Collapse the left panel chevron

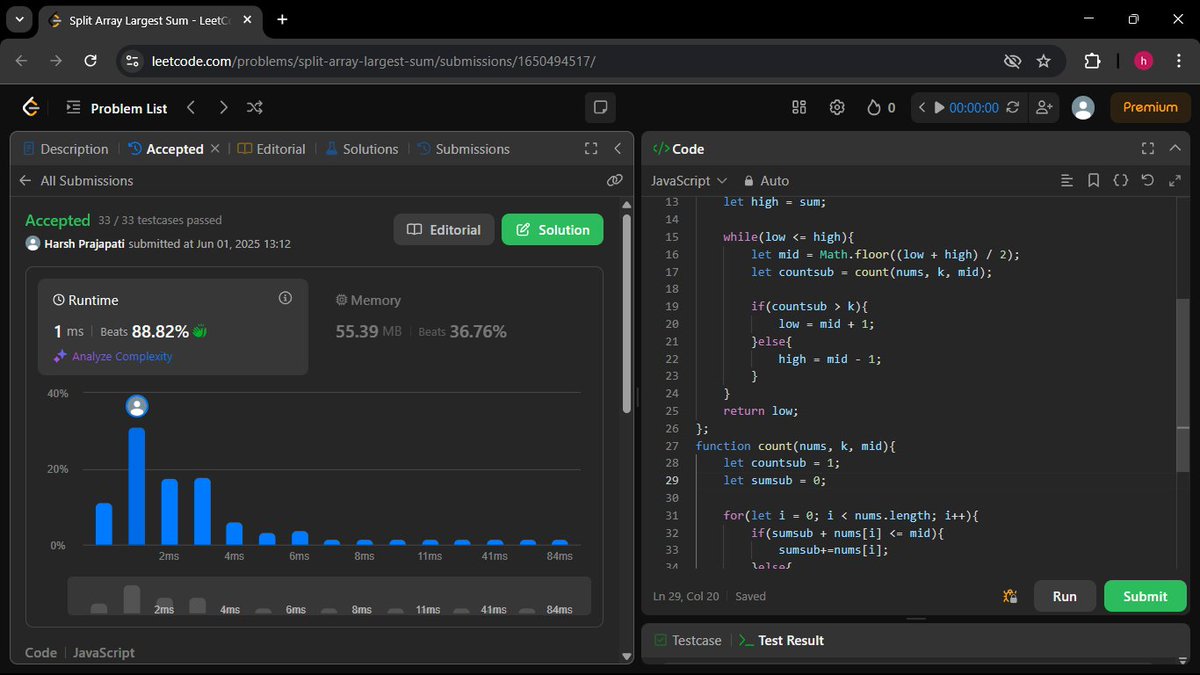pos(618,149)
